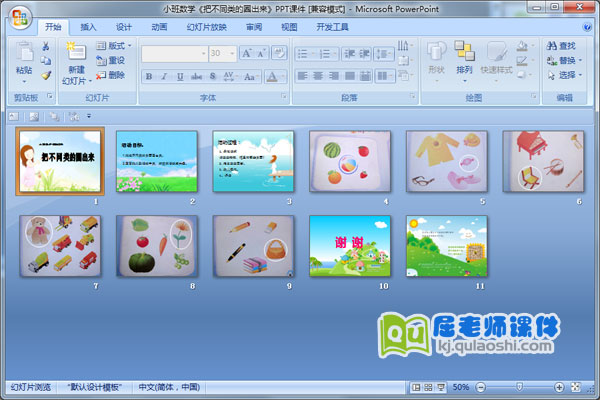Click the Shrink Font icon
600x400 pixels.
point(262,53)
